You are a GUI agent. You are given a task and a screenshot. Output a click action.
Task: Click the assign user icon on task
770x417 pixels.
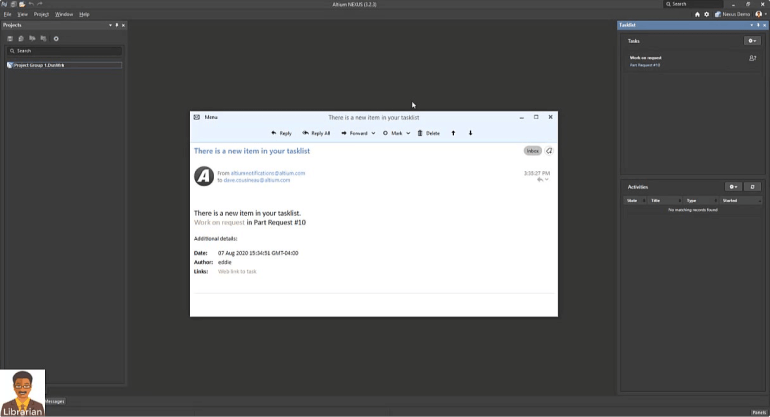(753, 58)
